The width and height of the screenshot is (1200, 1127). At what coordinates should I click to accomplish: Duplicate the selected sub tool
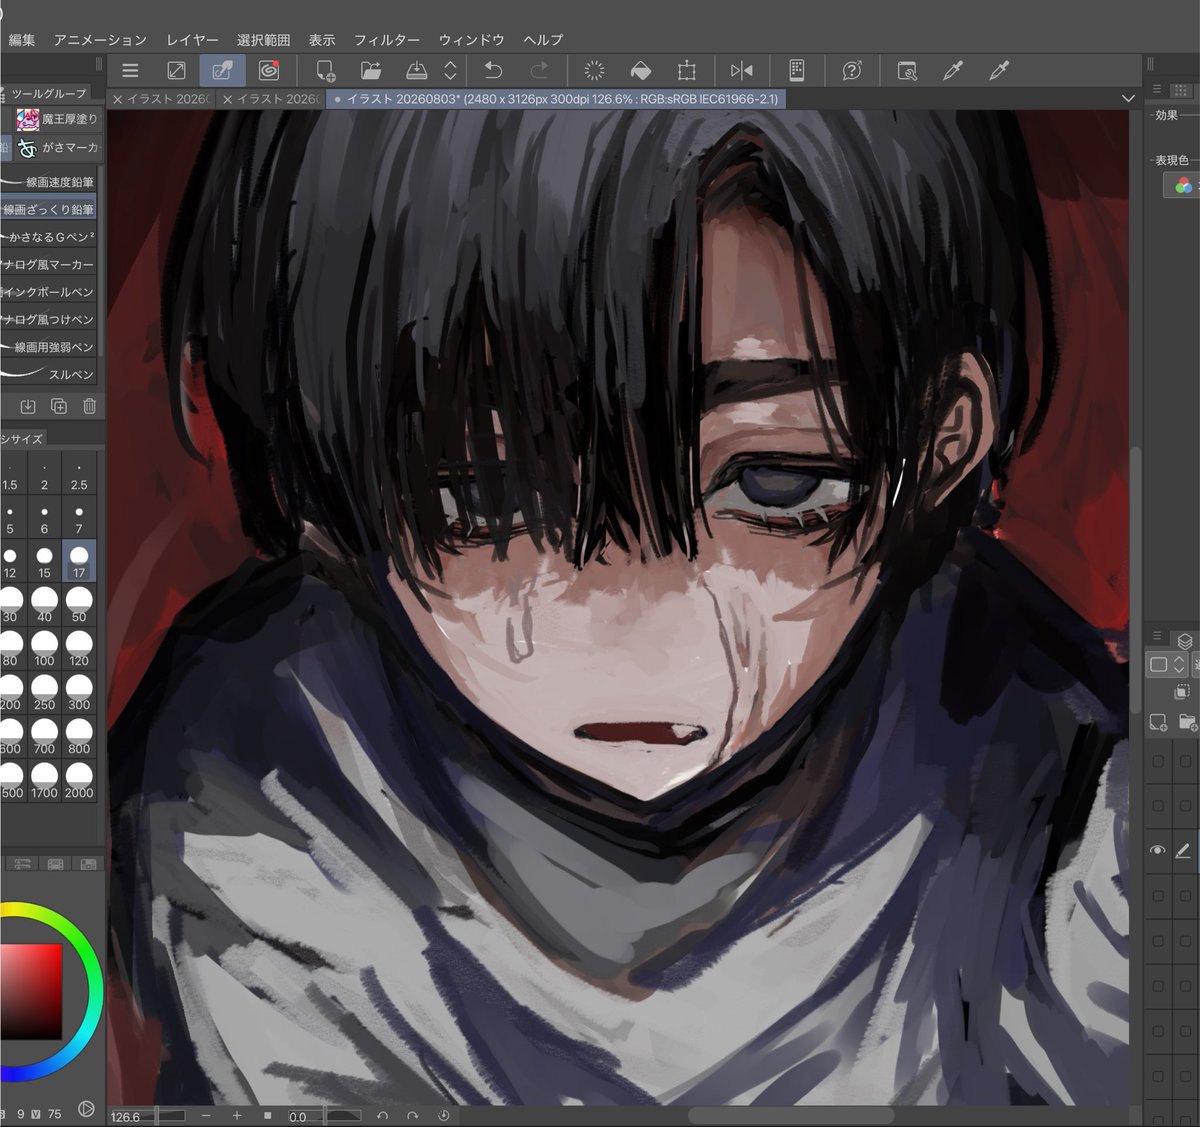[x=59, y=406]
